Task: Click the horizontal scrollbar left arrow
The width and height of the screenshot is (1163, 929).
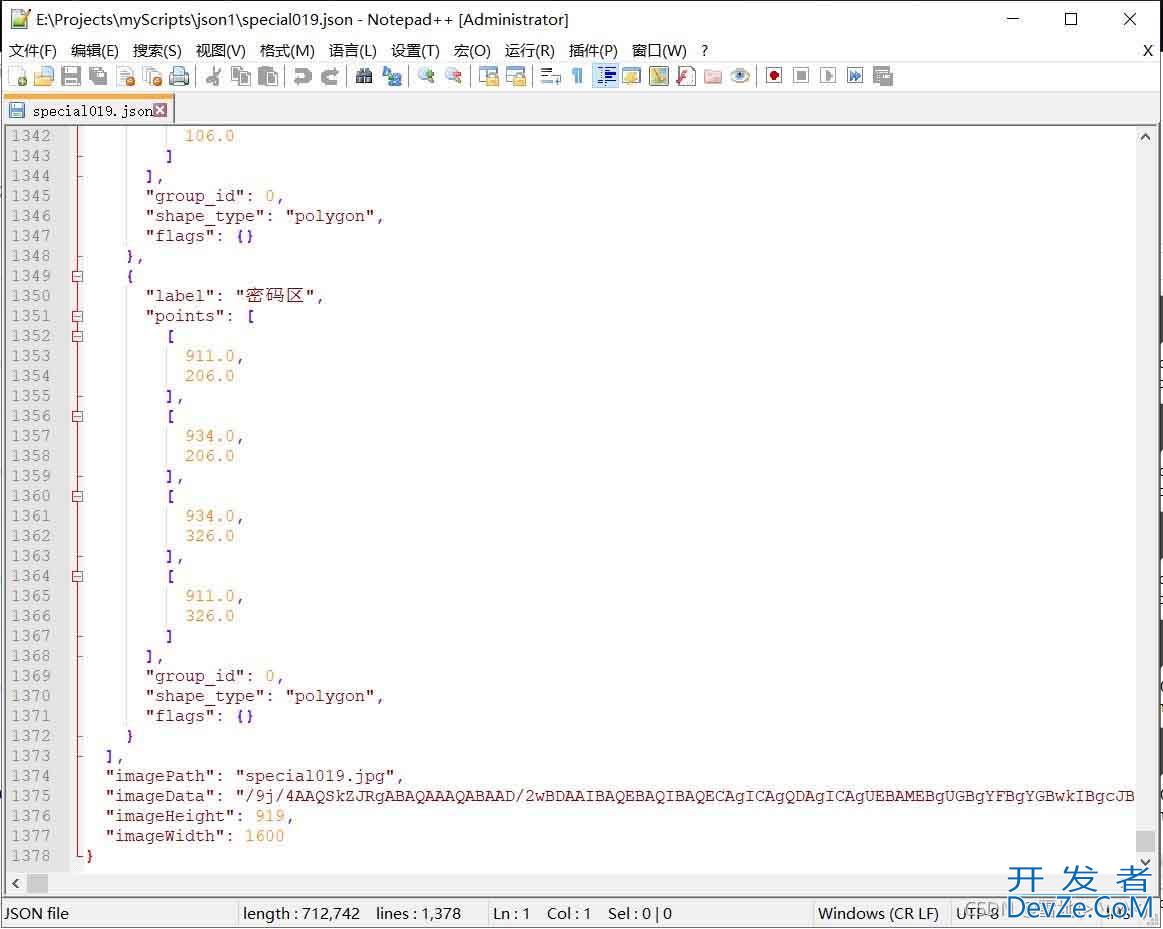Action: (x=16, y=883)
